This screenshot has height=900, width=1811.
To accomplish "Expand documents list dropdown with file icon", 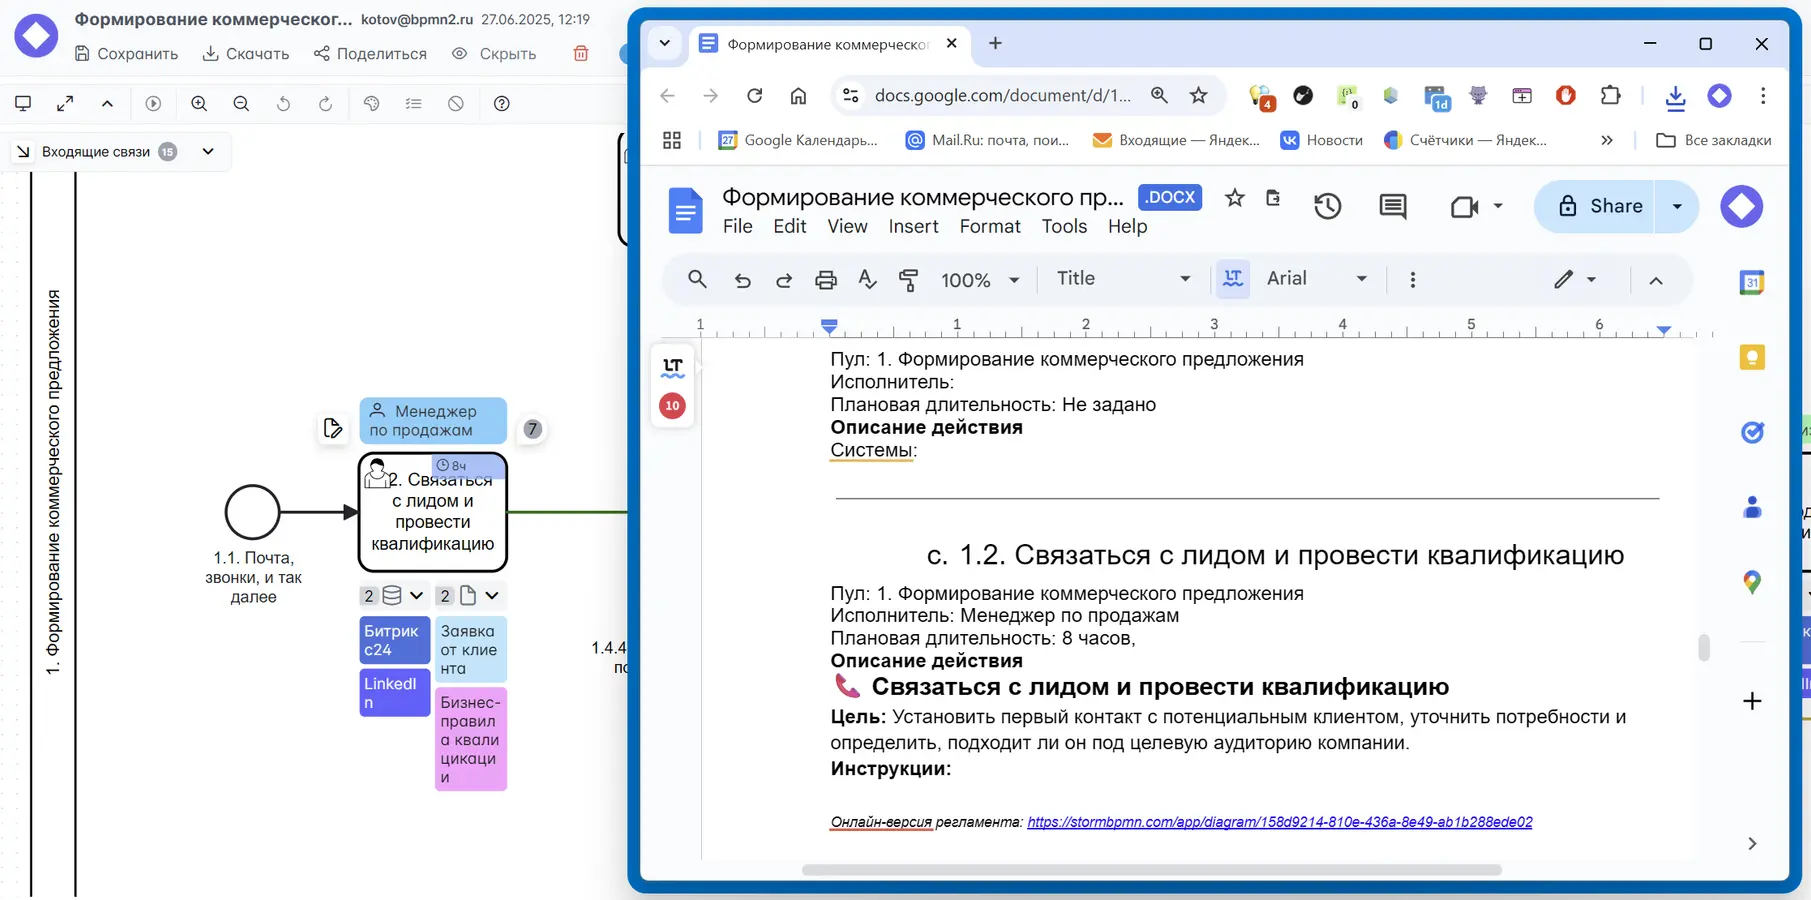I will 469,596.
